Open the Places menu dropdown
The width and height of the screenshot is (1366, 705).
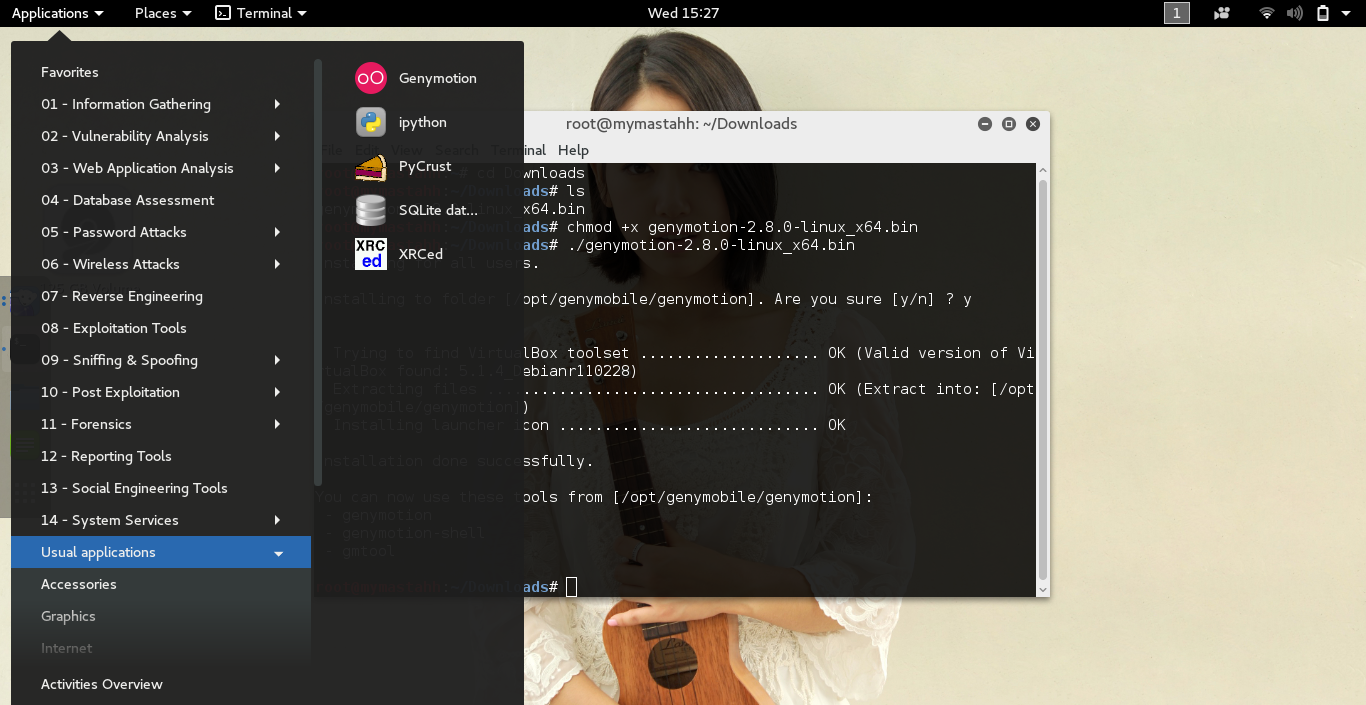[162, 13]
